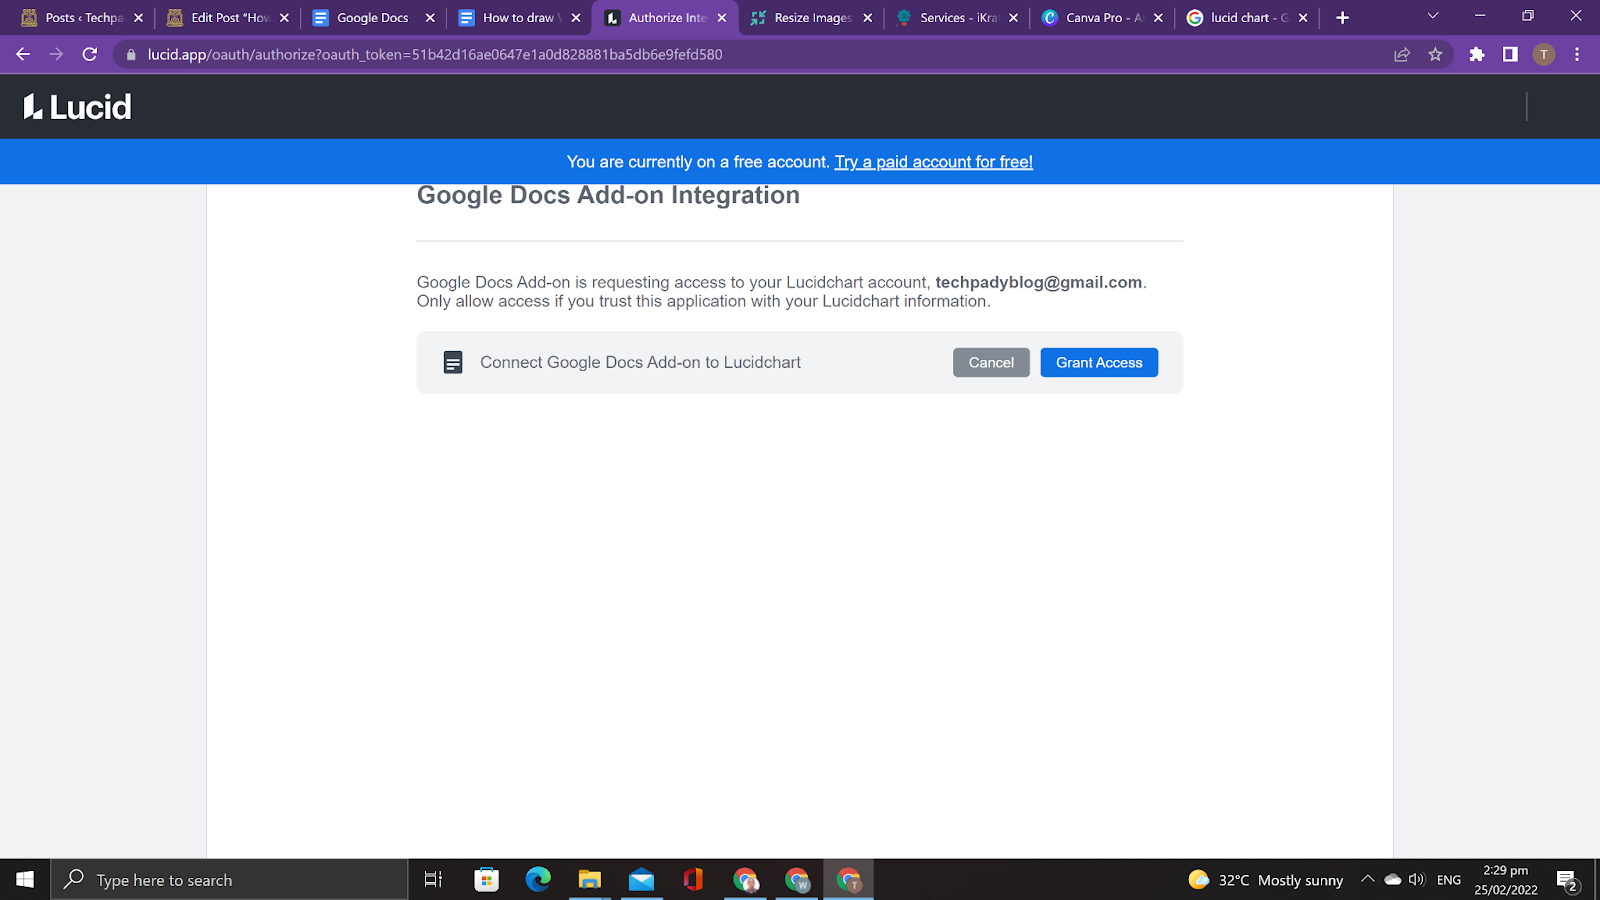Click the taskbar search box
The width and height of the screenshot is (1600, 900).
click(229, 880)
